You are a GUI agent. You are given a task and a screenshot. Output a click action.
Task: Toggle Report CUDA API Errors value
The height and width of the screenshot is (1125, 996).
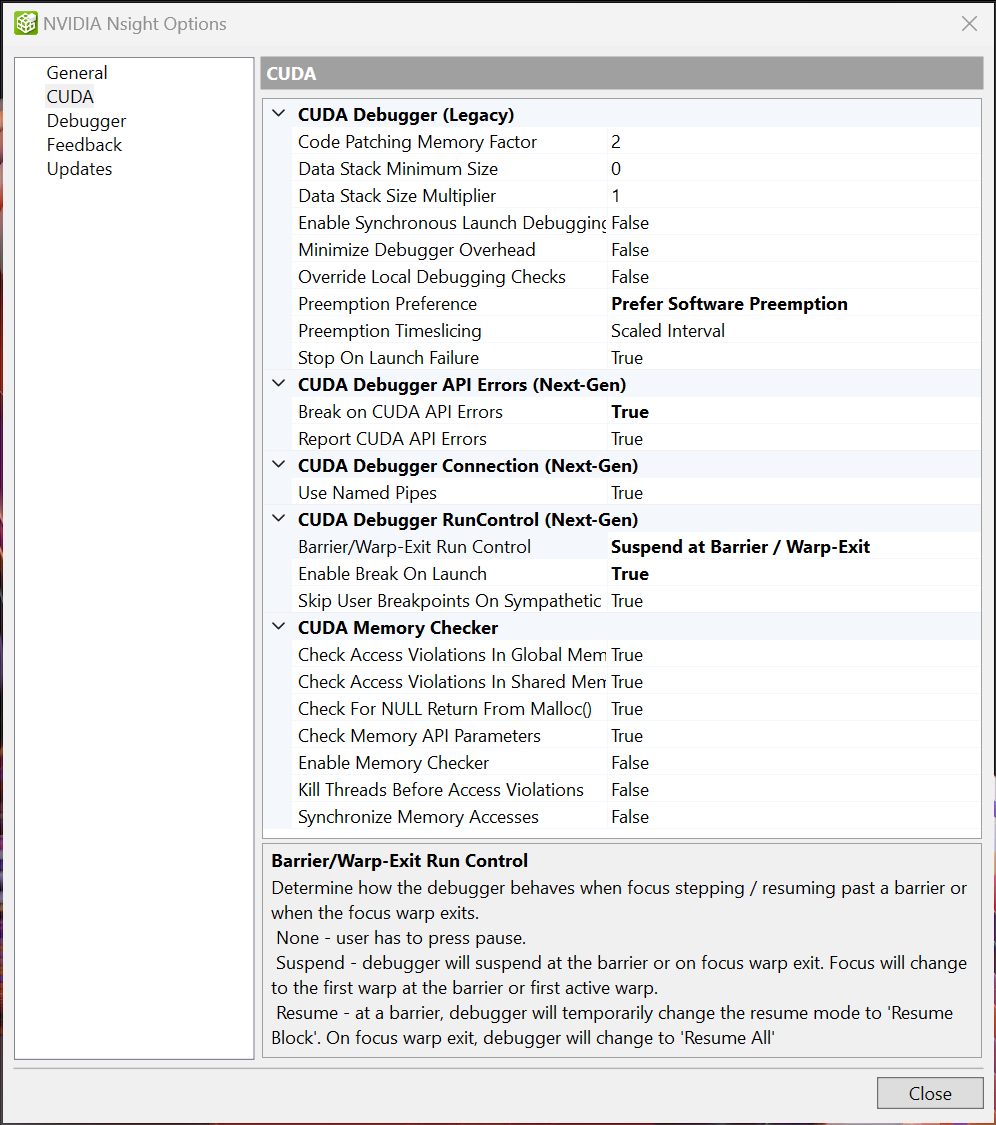pos(793,439)
